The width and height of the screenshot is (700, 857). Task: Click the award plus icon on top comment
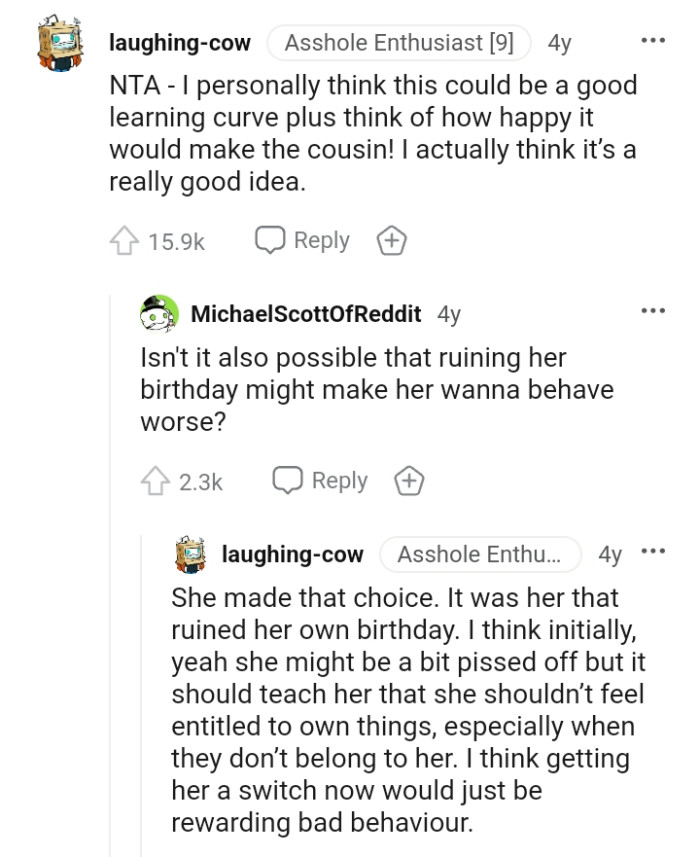click(x=390, y=241)
